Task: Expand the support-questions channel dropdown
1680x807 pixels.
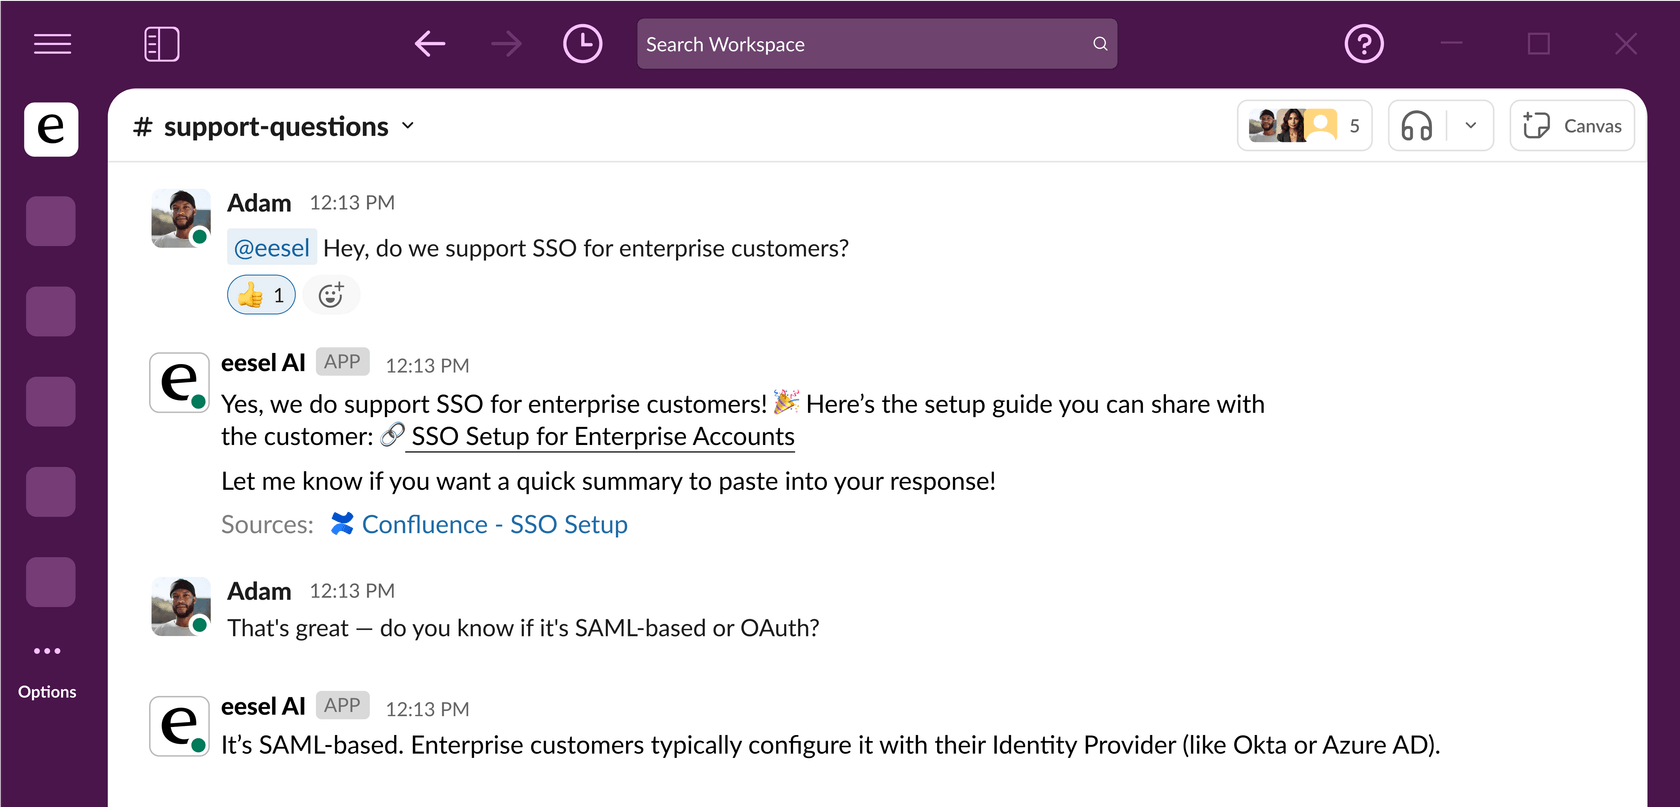Action: [x=408, y=126]
